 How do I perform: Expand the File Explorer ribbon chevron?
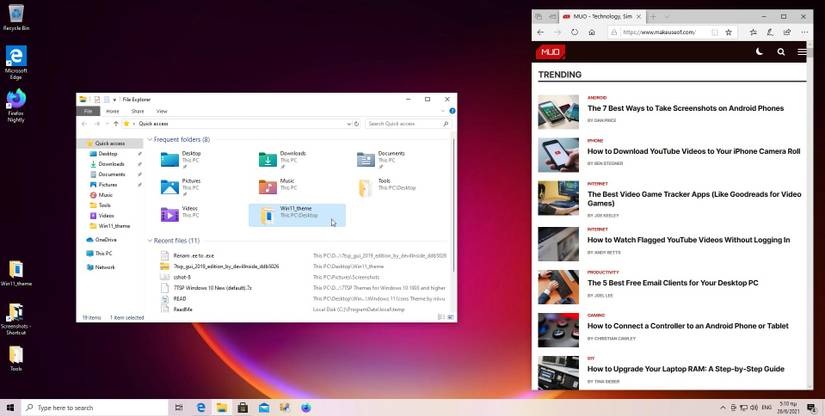coord(442,111)
